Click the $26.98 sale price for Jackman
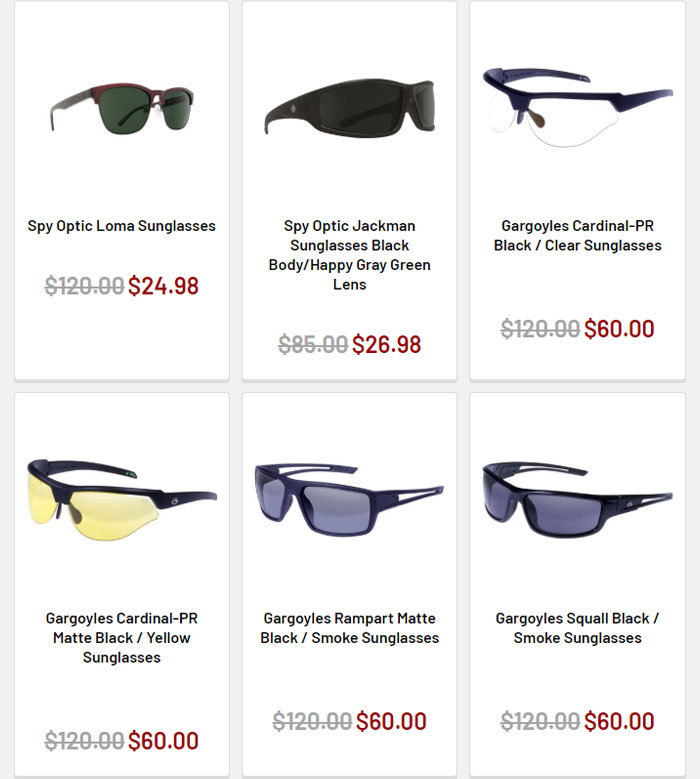Screen dimensions: 700x779 pyautogui.click(x=387, y=344)
